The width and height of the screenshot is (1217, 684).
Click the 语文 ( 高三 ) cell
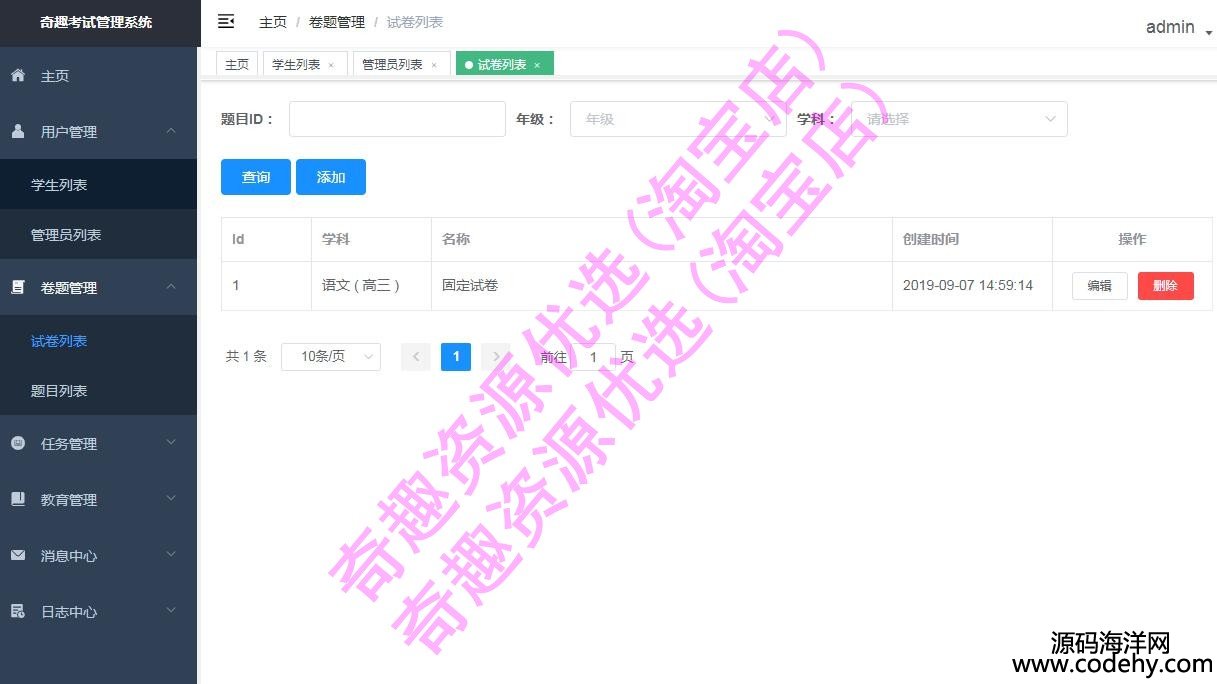pyautogui.click(x=371, y=286)
